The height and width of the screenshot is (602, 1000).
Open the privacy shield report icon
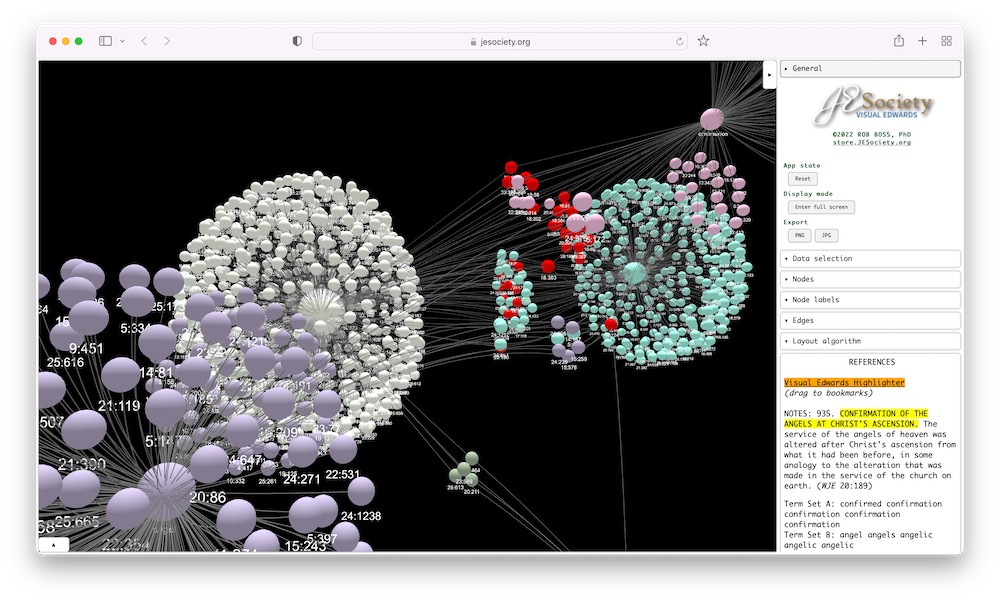click(297, 41)
